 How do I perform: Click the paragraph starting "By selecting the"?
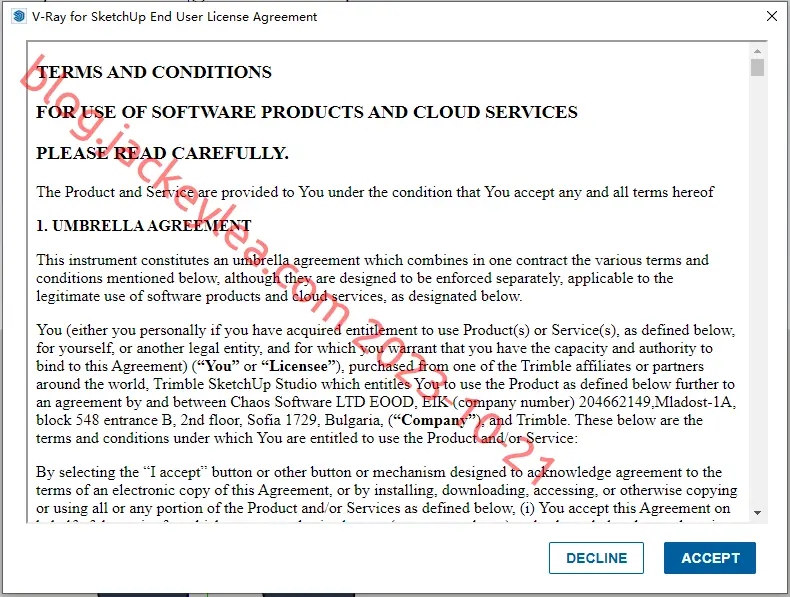(386, 494)
